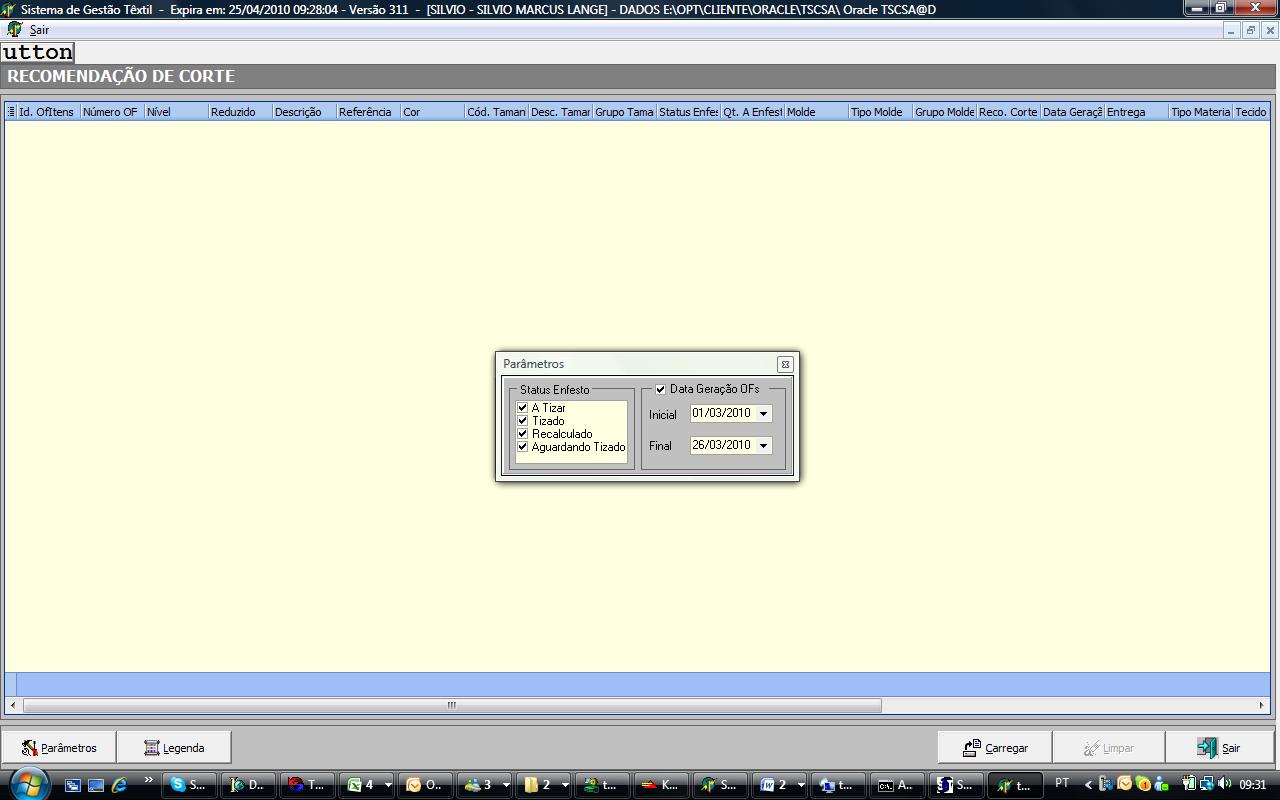The width and height of the screenshot is (1280, 800).
Task: Open the Legenda panel icon
Action: [151, 748]
